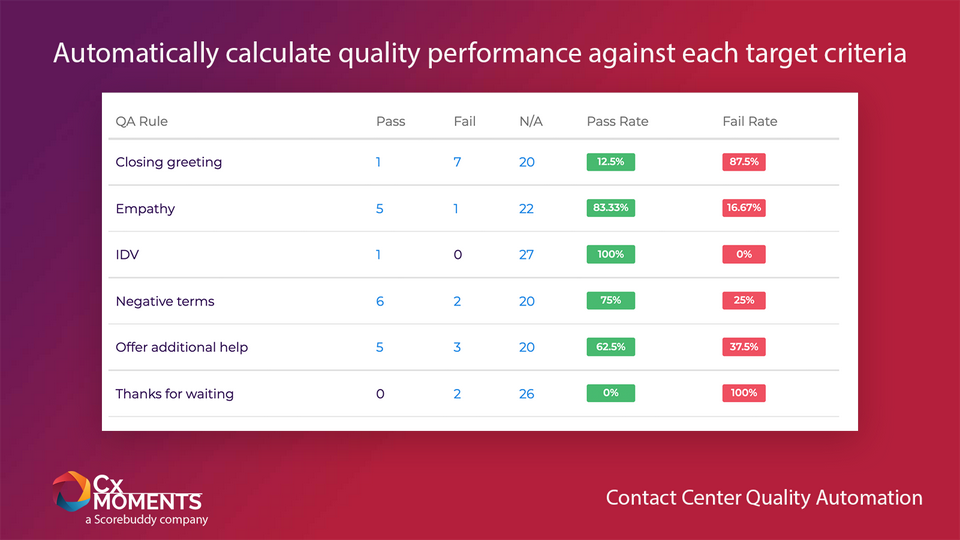Screen dimensions: 960x540
Task: Open the 22 N/A count for Empathy
Action: [527, 209]
